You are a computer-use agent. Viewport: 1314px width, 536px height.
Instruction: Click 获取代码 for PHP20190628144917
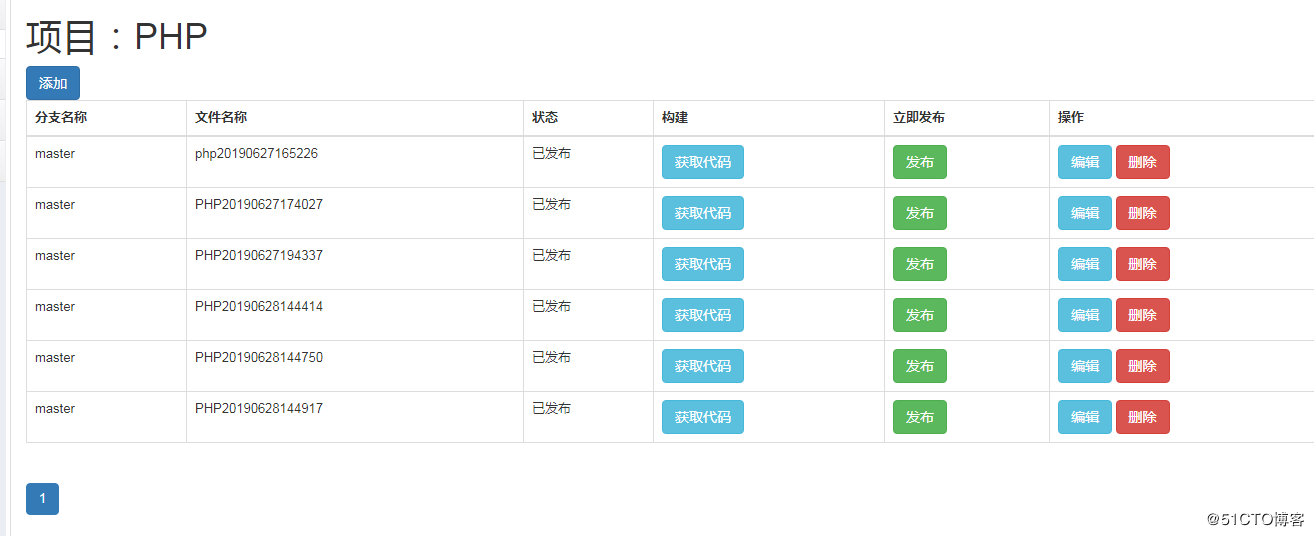pos(702,417)
